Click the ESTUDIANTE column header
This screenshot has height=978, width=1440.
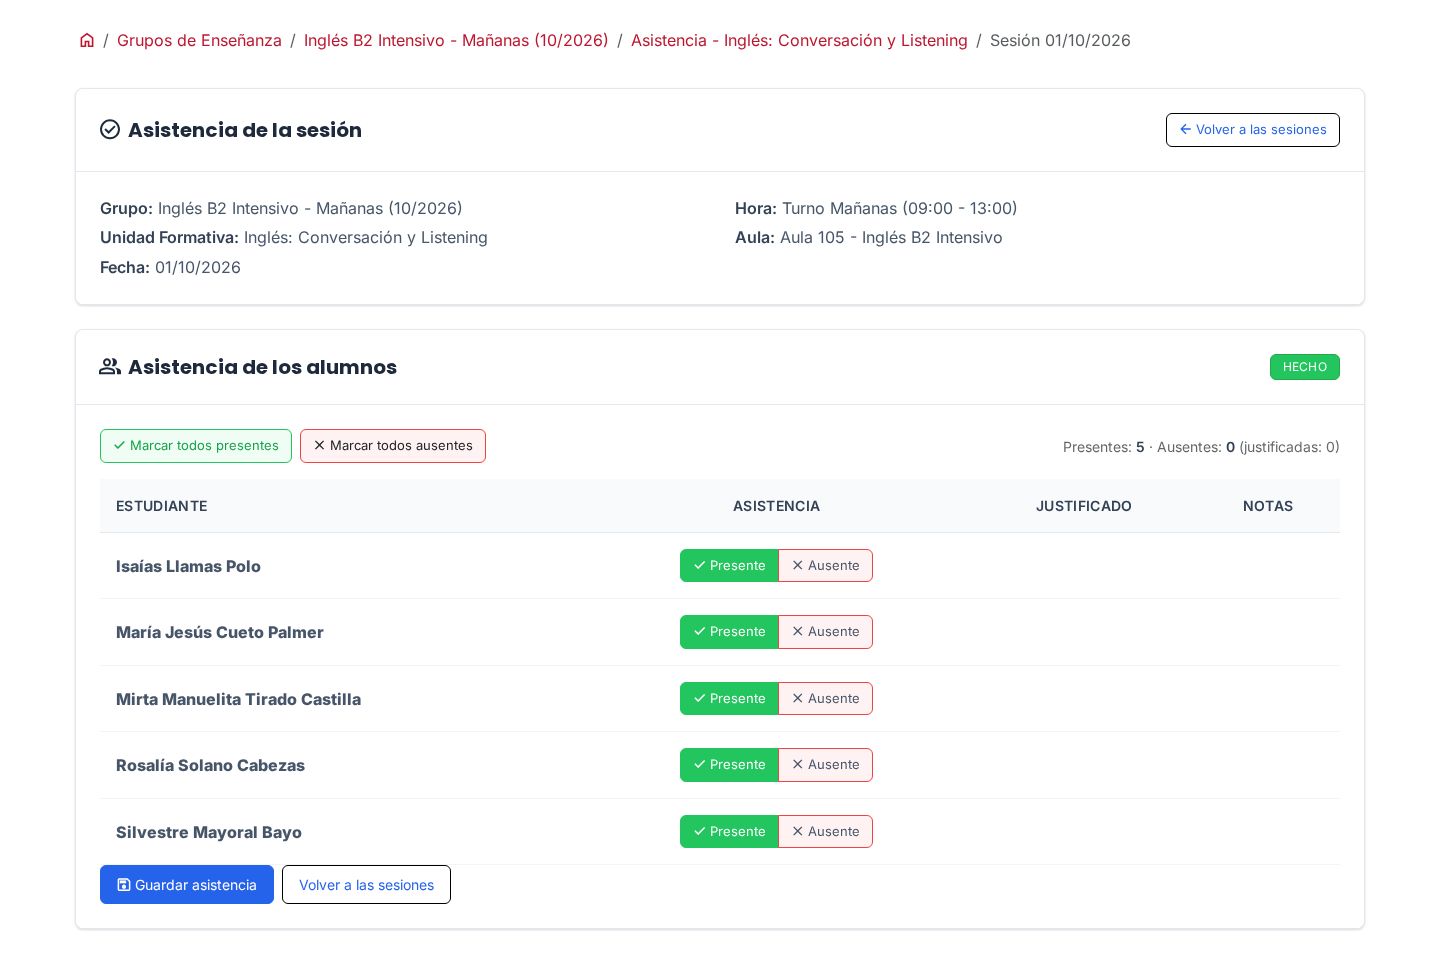[162, 506]
